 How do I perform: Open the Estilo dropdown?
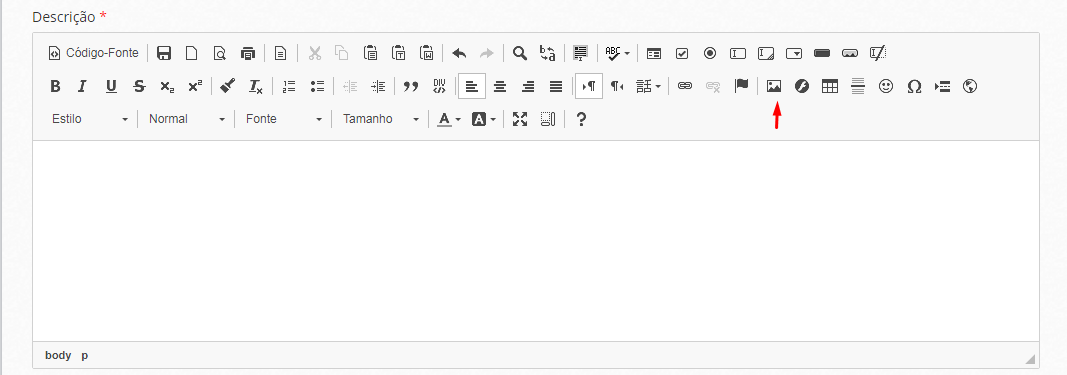(x=90, y=119)
